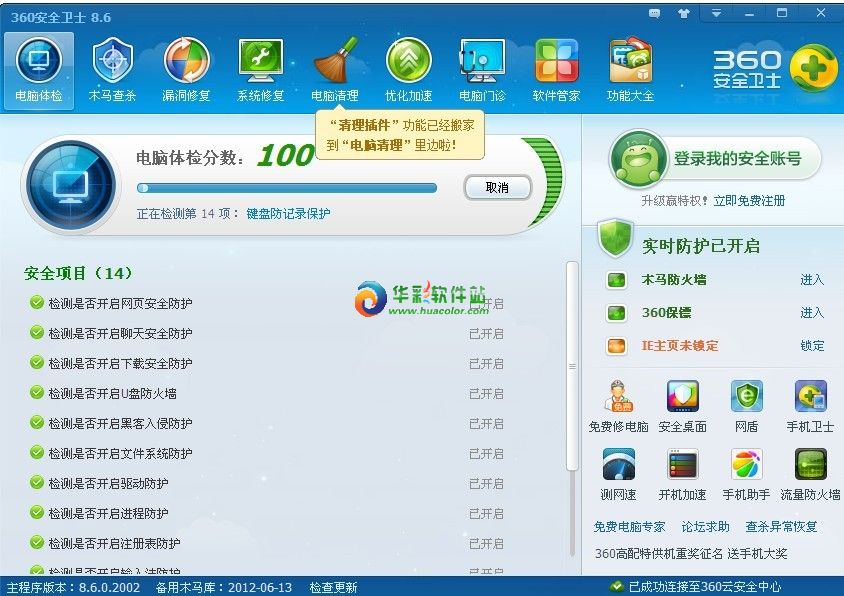Open the 优化加速 tool

tap(409, 71)
